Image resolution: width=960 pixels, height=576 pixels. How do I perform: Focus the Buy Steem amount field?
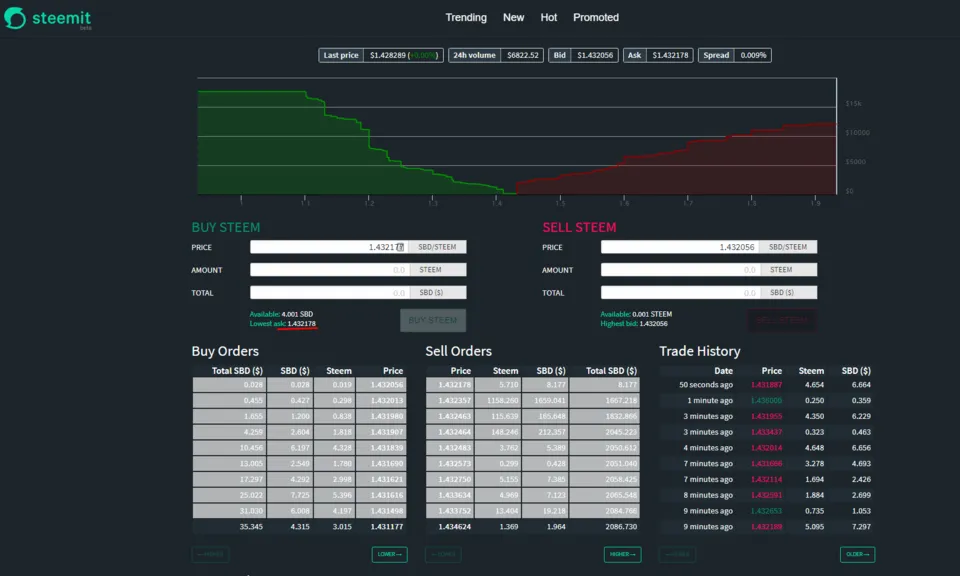[x=329, y=270]
